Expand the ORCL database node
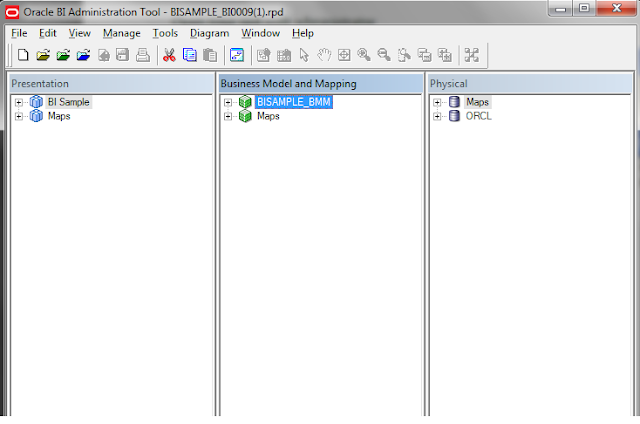The width and height of the screenshot is (640, 424). [x=437, y=117]
